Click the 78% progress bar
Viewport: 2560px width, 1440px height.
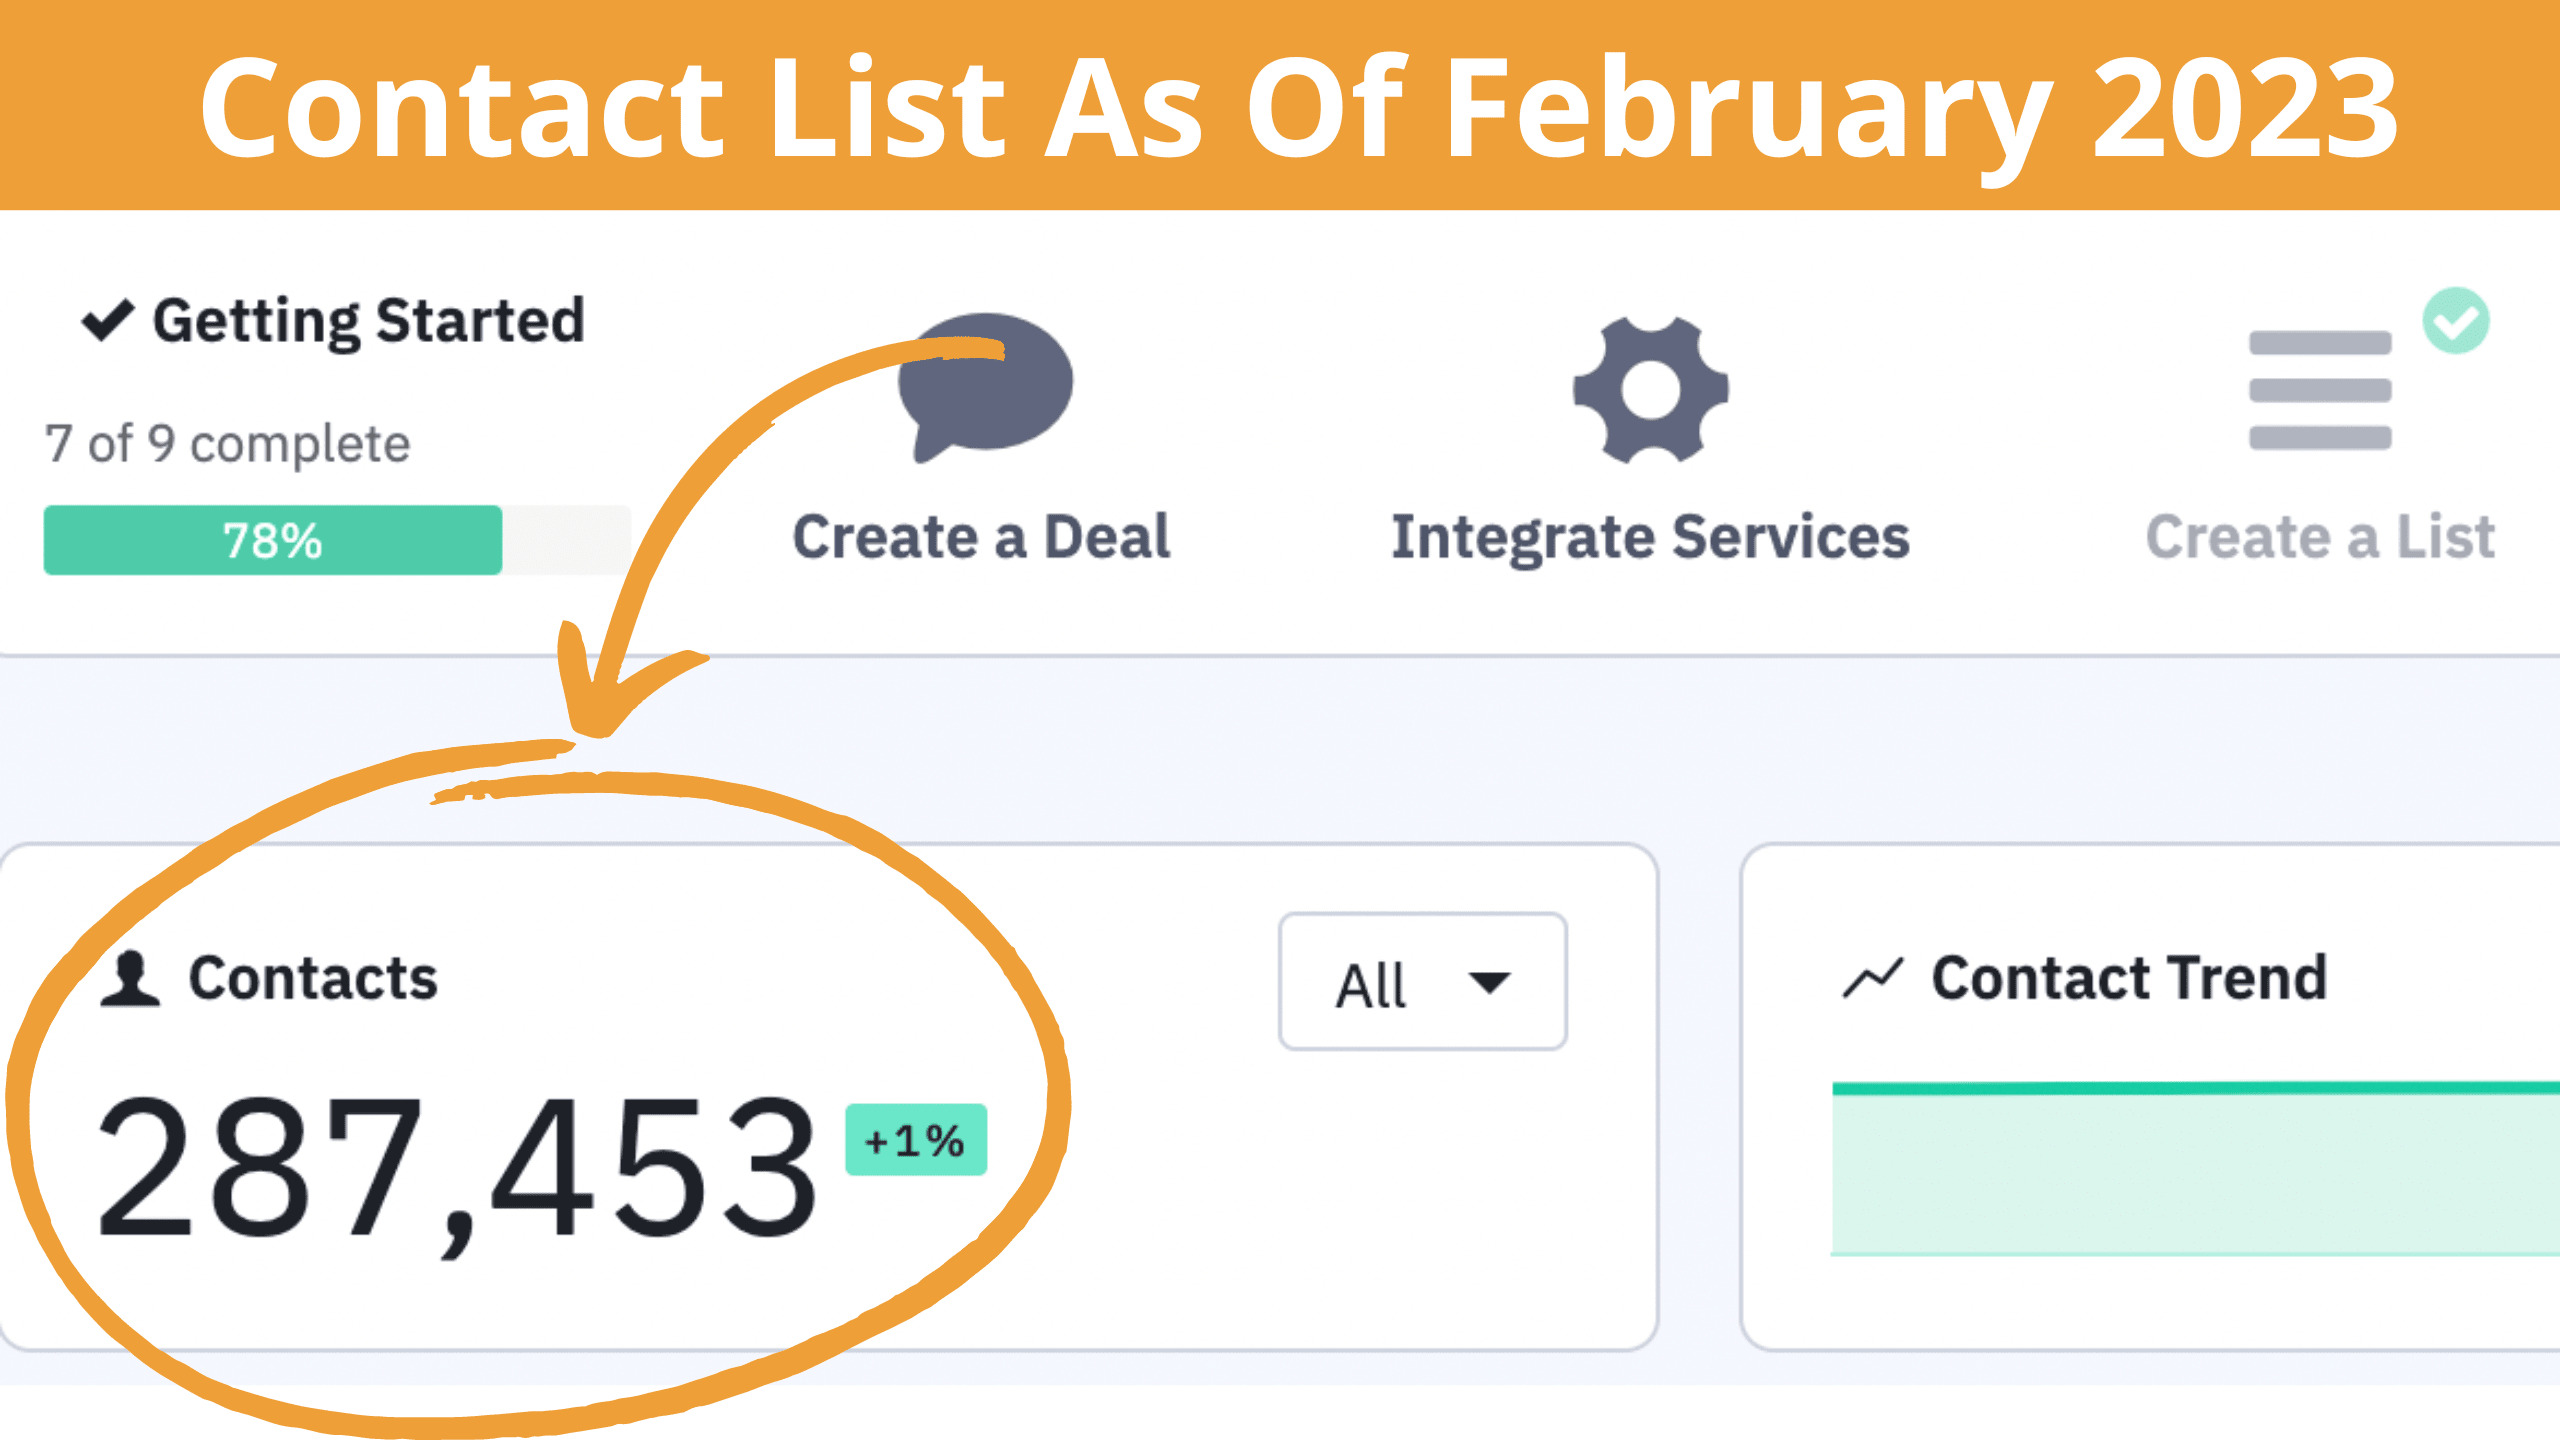click(x=337, y=540)
